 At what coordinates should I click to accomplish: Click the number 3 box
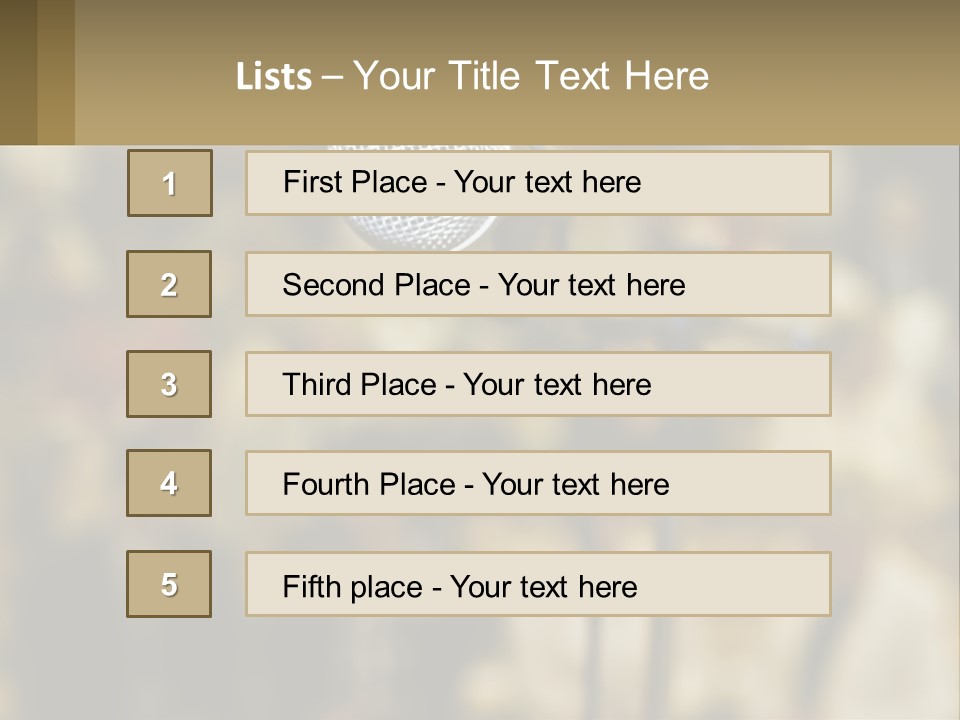click(x=169, y=384)
